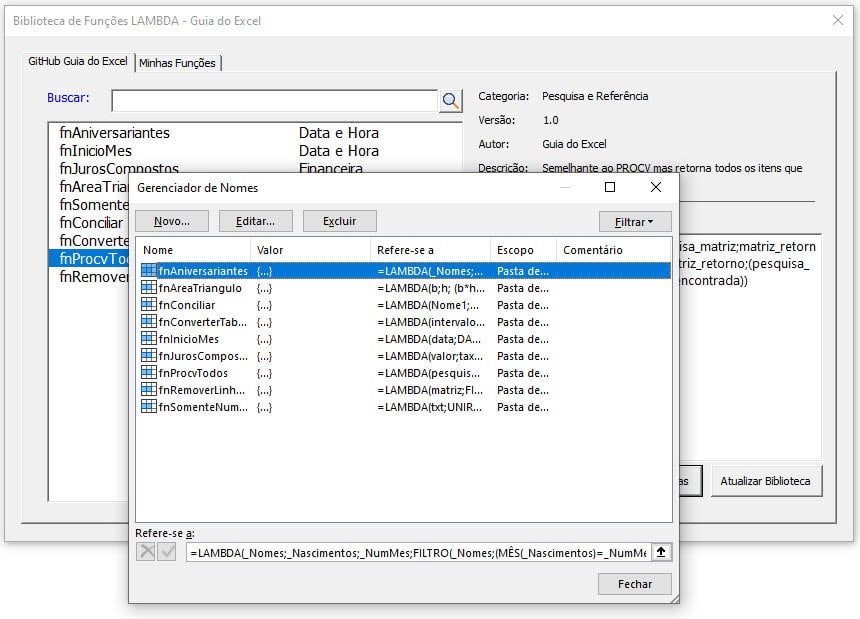Click the fnAniversariantes name icon in Name Manager
The height and width of the screenshot is (619, 860).
[x=149, y=271]
